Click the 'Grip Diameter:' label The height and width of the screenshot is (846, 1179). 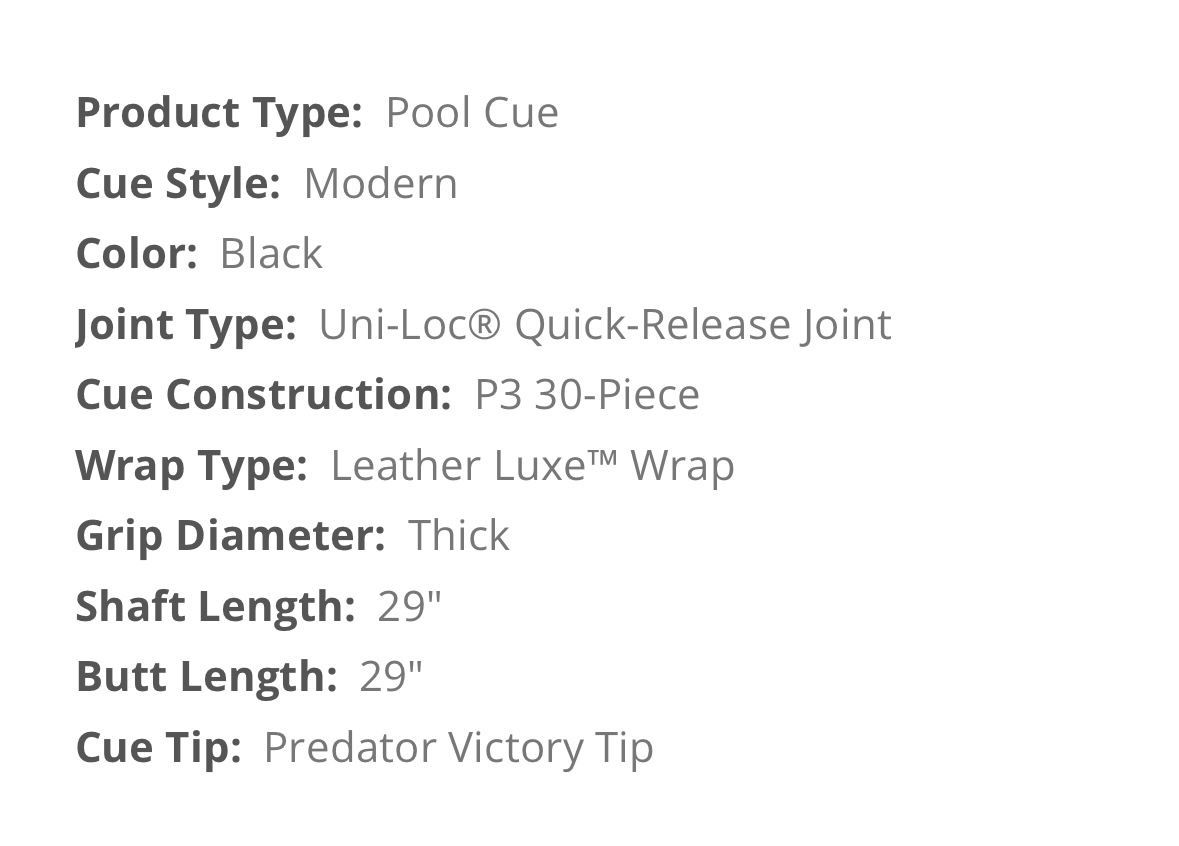(x=230, y=536)
